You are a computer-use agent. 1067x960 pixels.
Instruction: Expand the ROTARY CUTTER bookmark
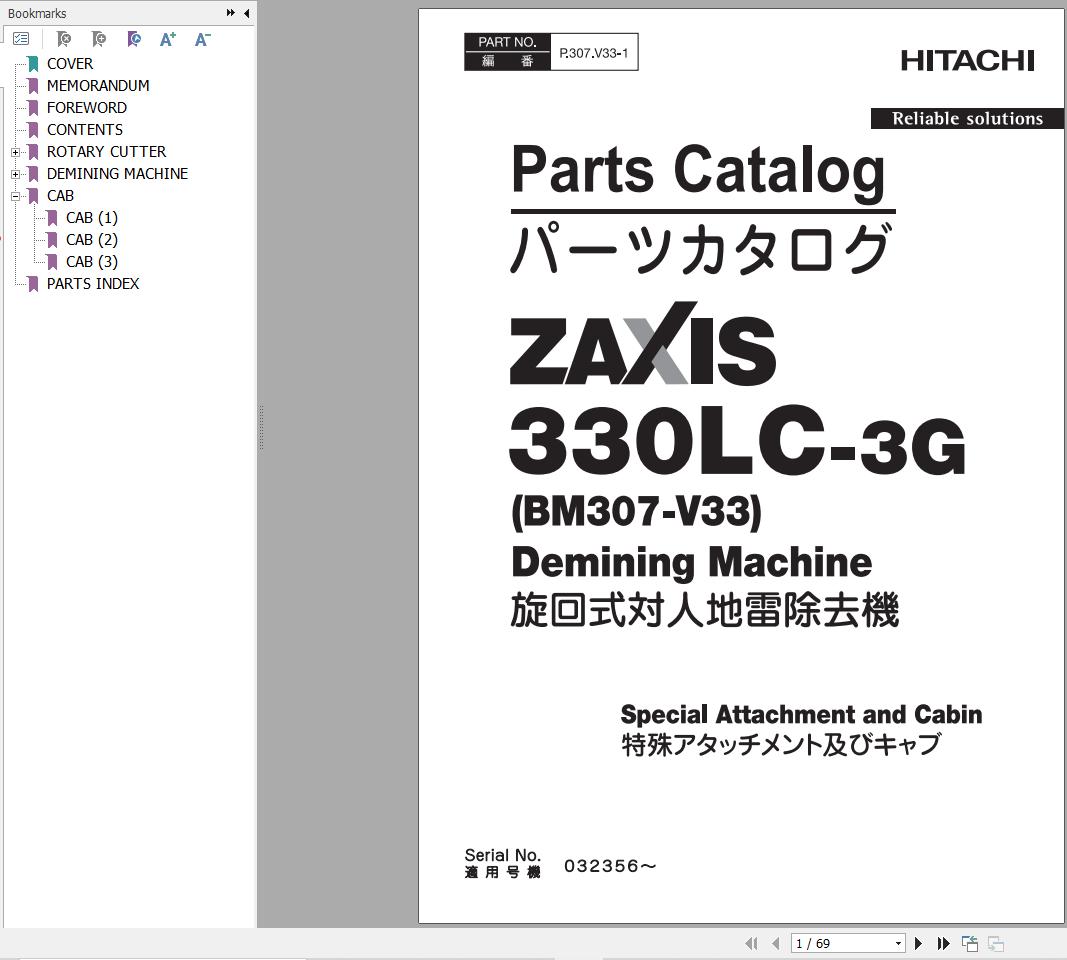click(x=16, y=152)
